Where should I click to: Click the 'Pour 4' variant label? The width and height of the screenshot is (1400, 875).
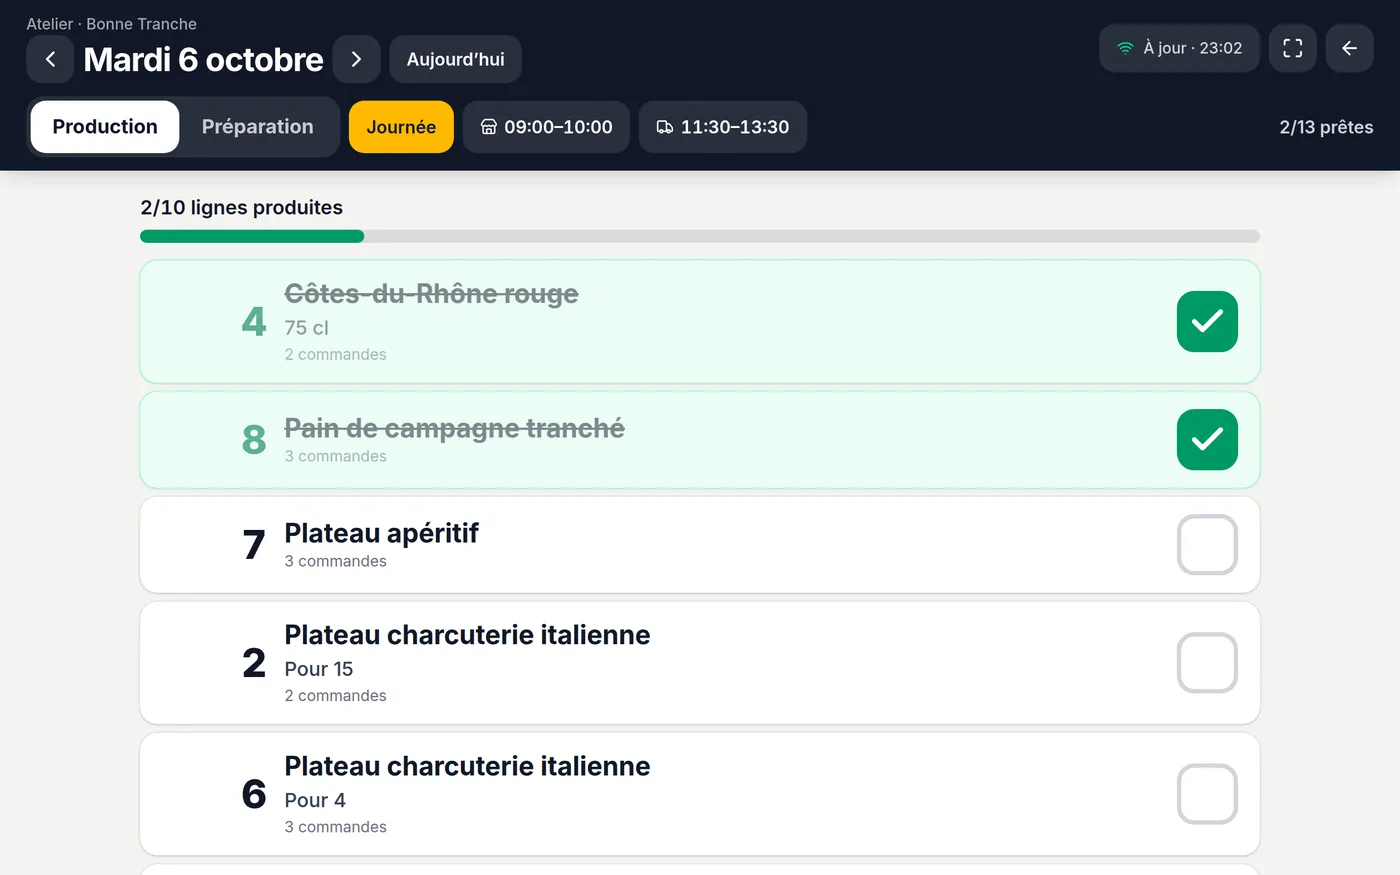tap(315, 800)
